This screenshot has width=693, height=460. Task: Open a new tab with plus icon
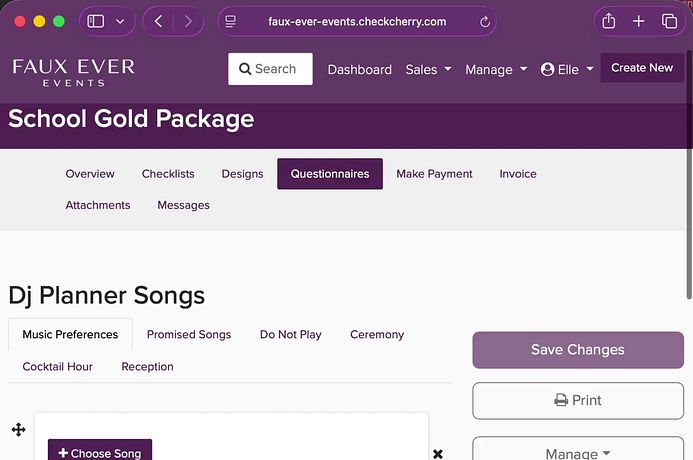coord(639,21)
